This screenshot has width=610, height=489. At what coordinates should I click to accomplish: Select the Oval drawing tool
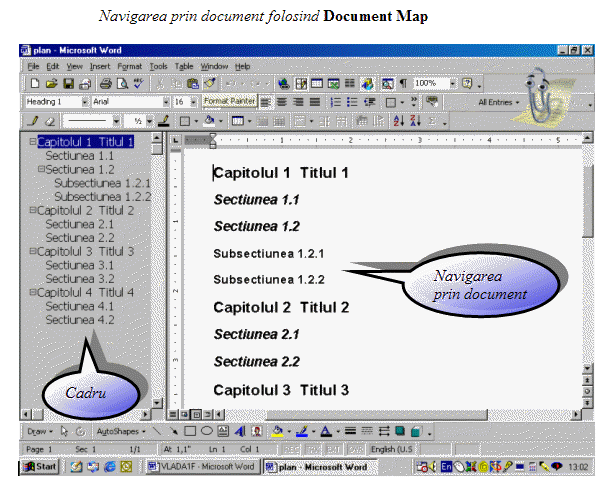(x=207, y=431)
